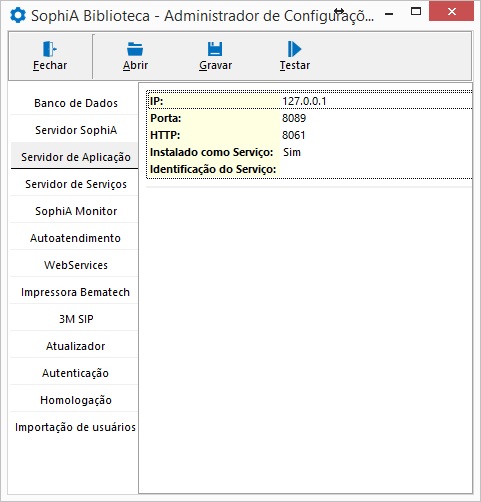Click the gear icon in title bar
This screenshot has height=502, width=481.
click(18, 15)
